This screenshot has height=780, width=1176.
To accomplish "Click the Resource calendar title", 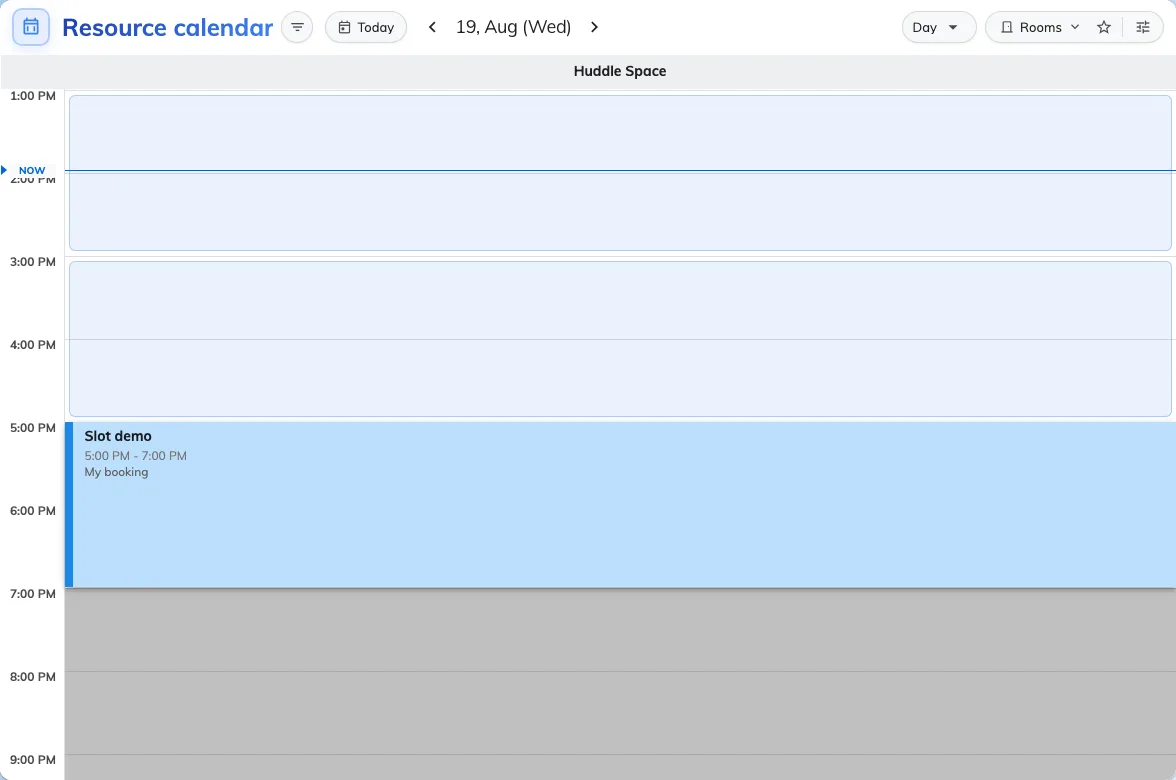I will 167,28.
